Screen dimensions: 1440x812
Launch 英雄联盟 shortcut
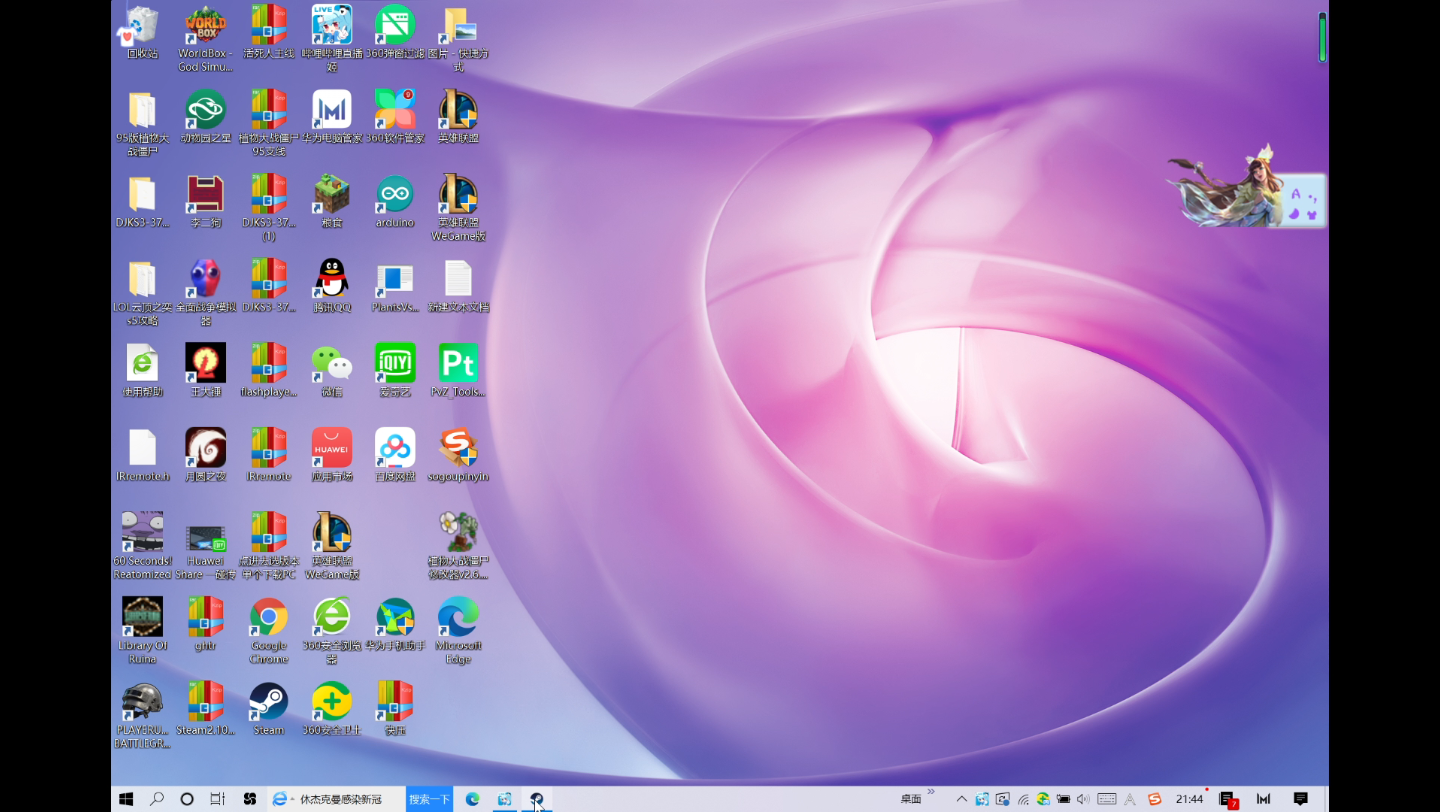pyautogui.click(x=458, y=117)
